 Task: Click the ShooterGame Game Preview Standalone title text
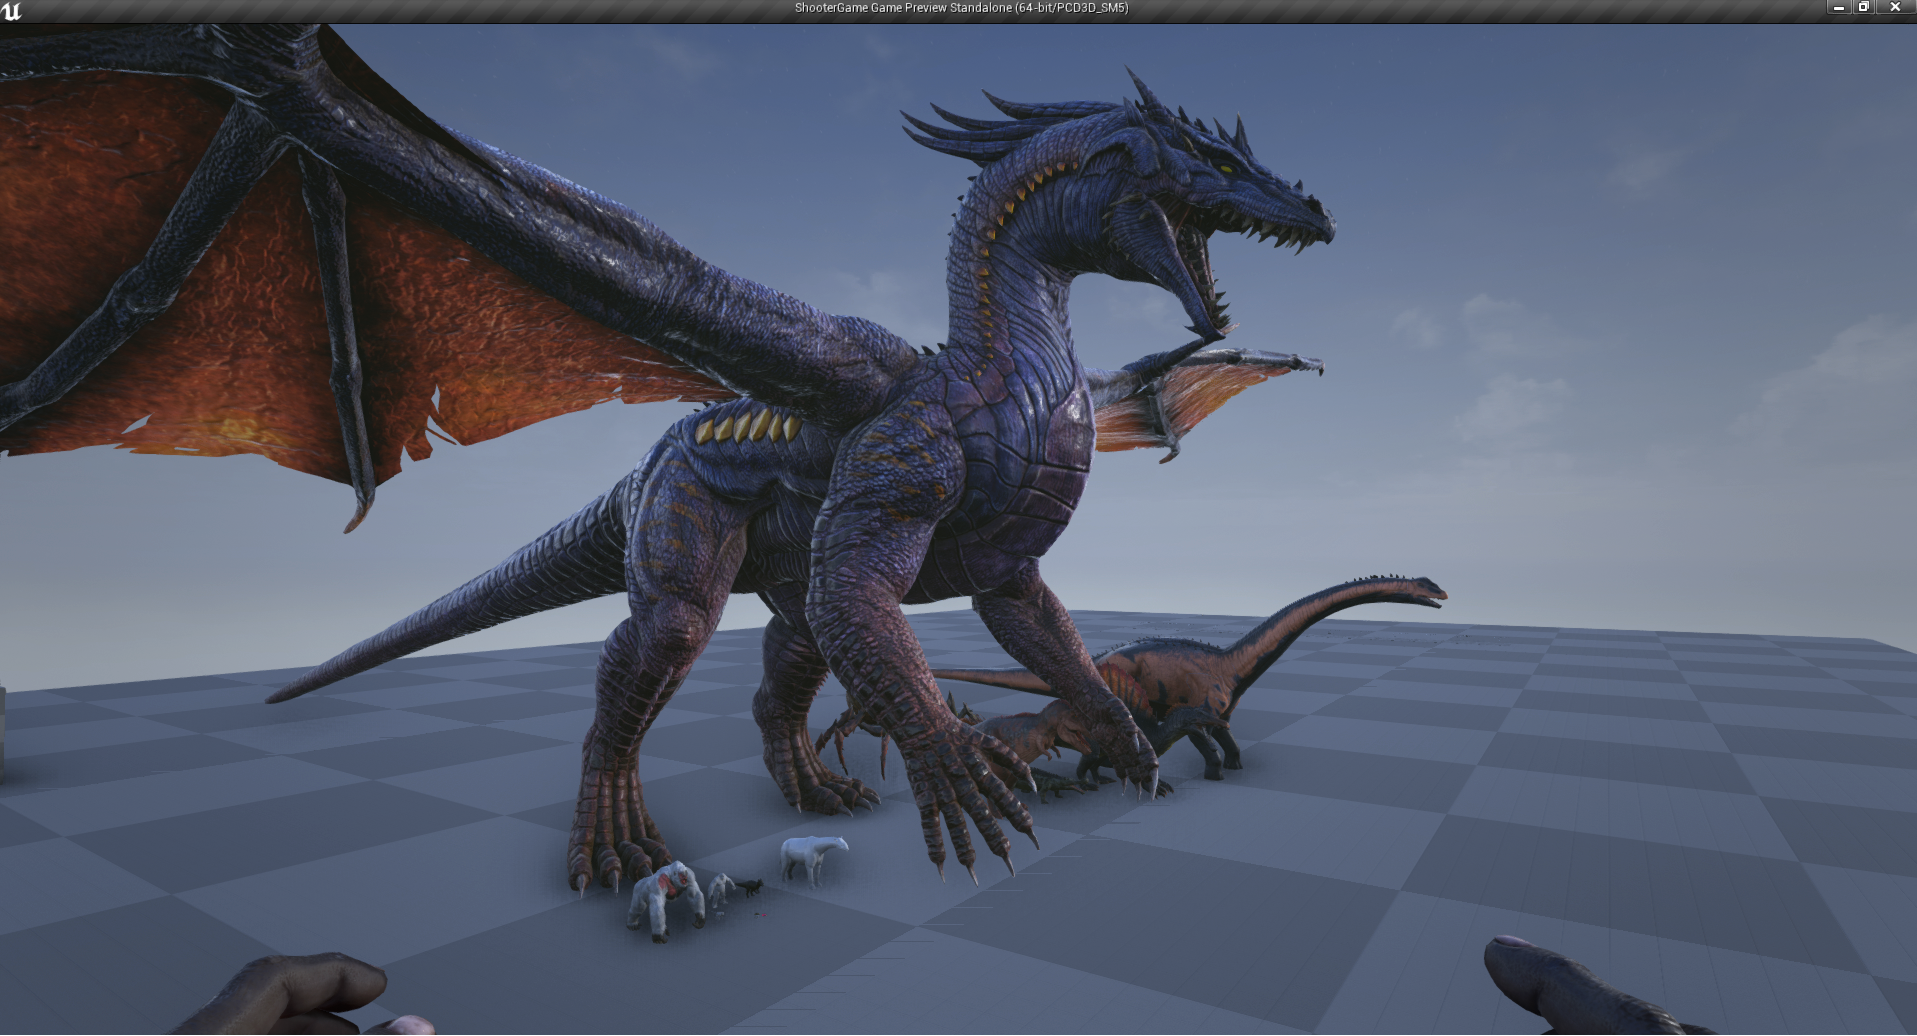click(961, 8)
